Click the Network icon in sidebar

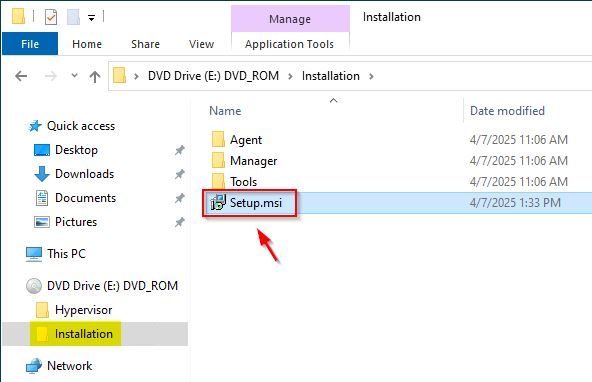tap(34, 366)
